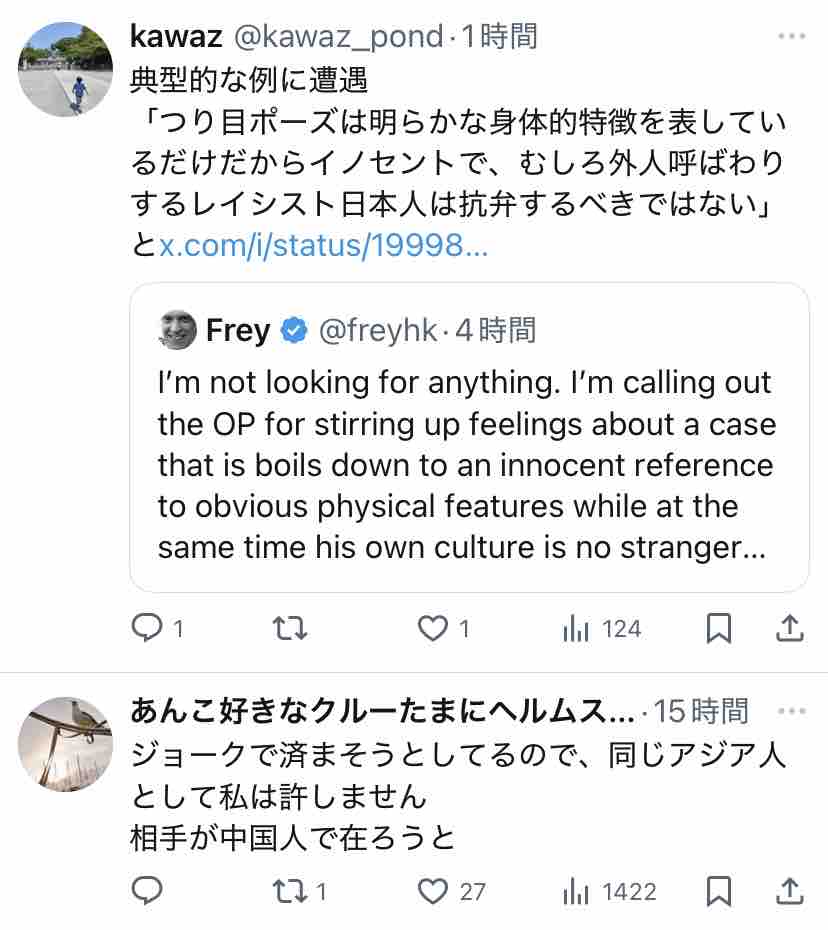The width and height of the screenshot is (828, 930).
Task: Like the tweet with 27 likes
Action: point(432,890)
